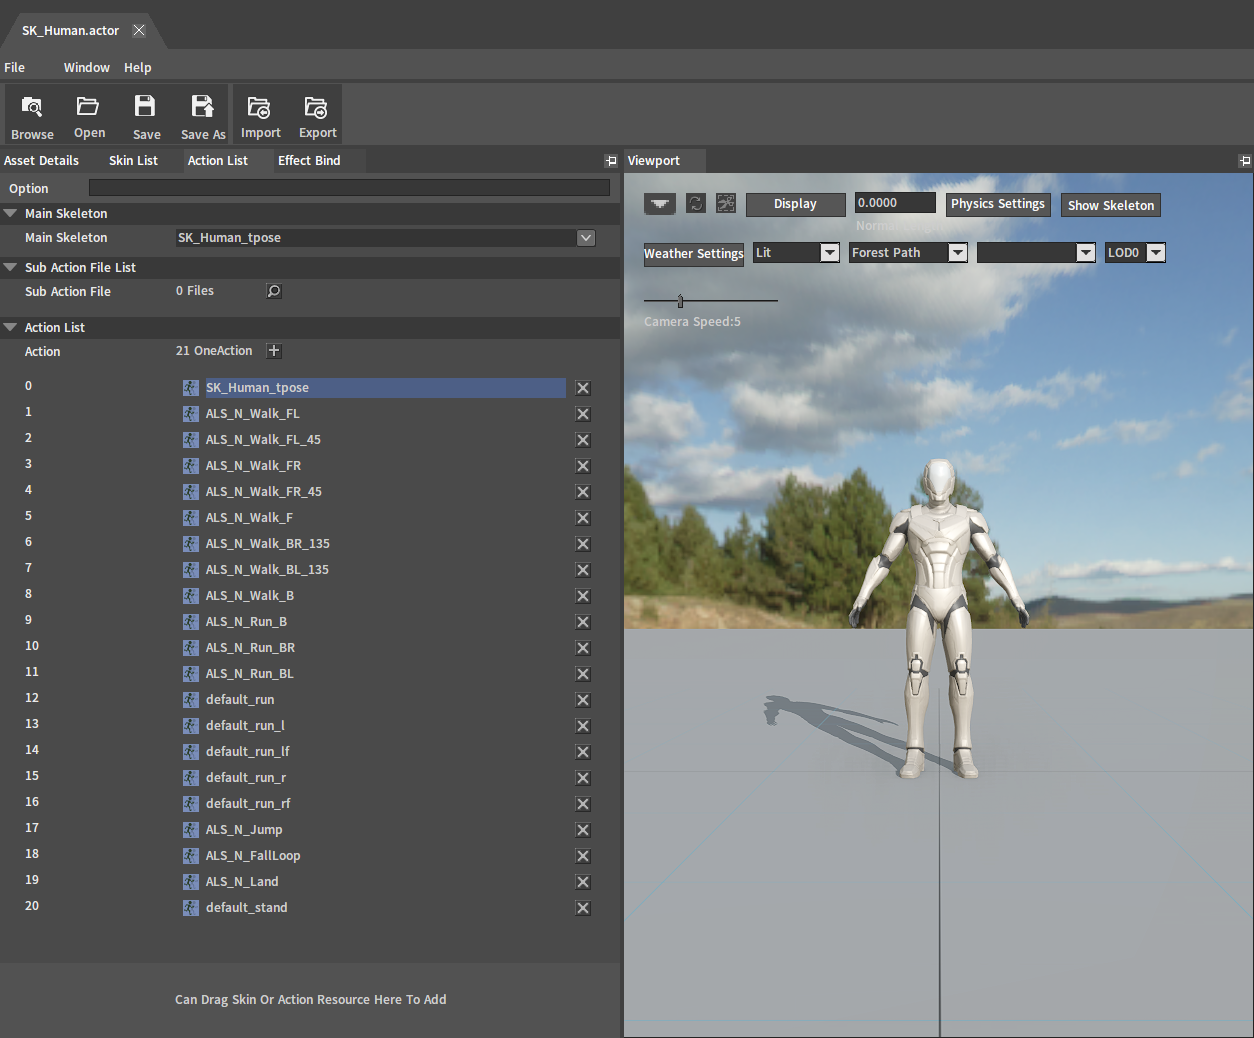This screenshot has height=1038, width=1254.
Task: Remove the ALS_N_Walk_F action
Action: [583, 518]
